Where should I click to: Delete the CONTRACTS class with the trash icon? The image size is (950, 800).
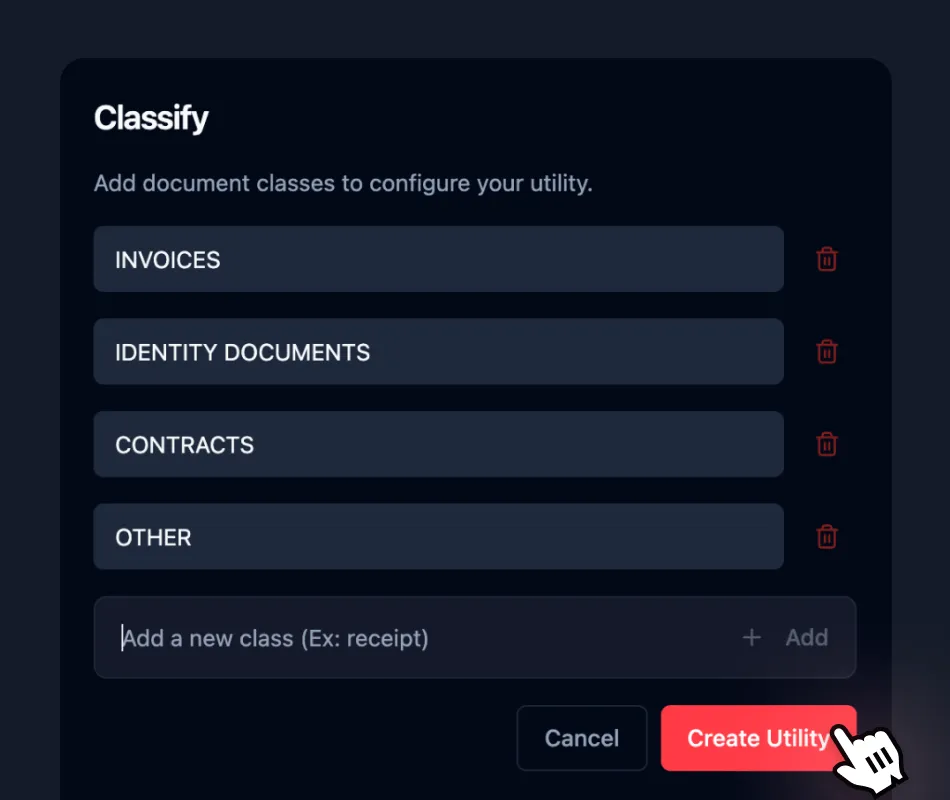[826, 444]
